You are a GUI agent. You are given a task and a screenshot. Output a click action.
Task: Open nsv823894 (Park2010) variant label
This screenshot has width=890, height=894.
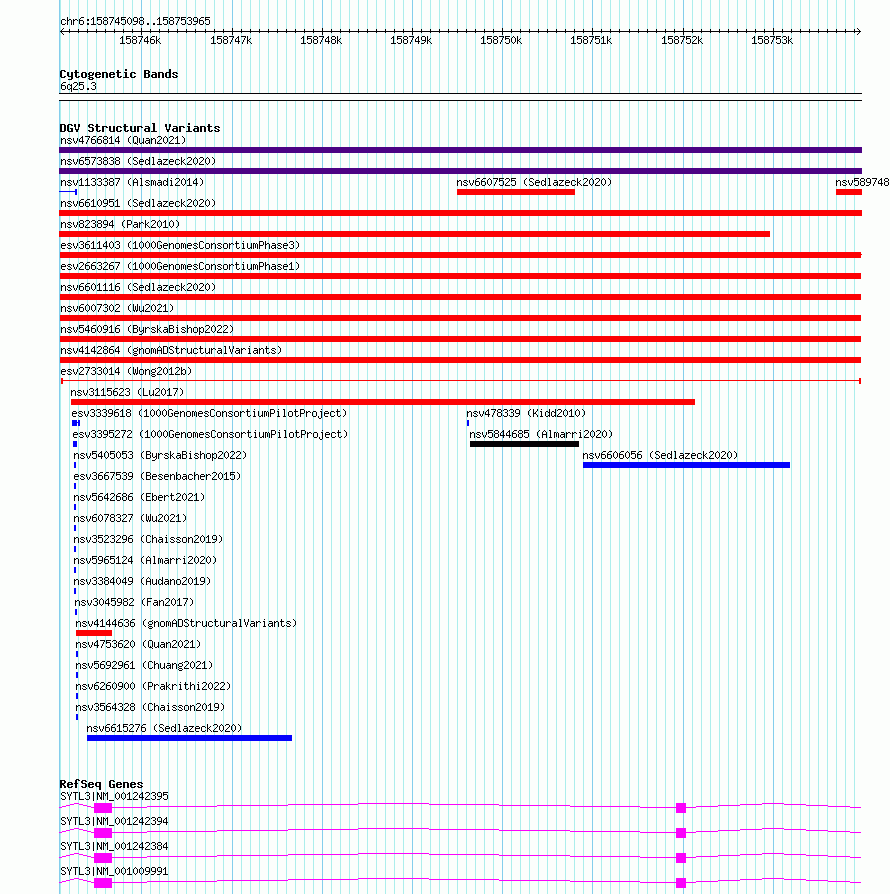120,225
